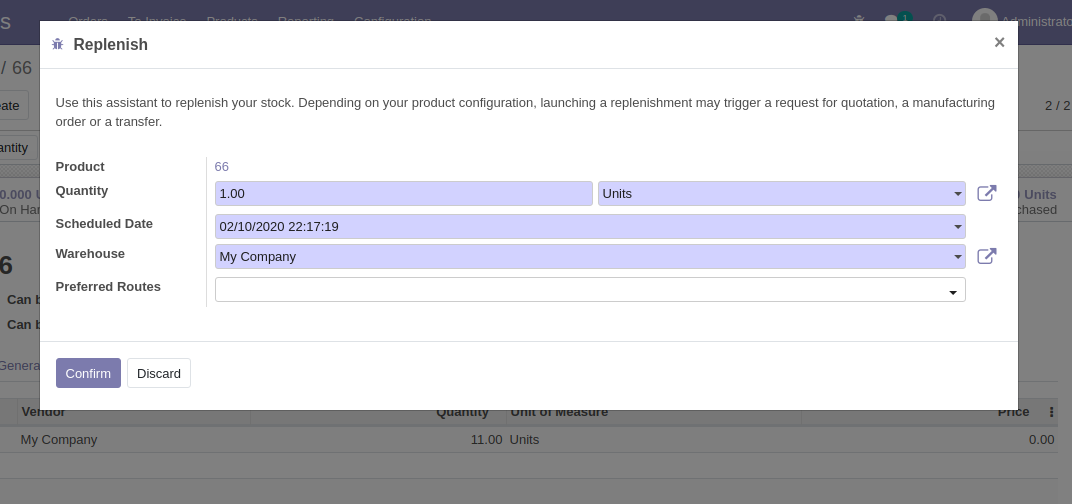
Task: Click the debug bug icon beside Replenish title
Action: [x=57, y=44]
